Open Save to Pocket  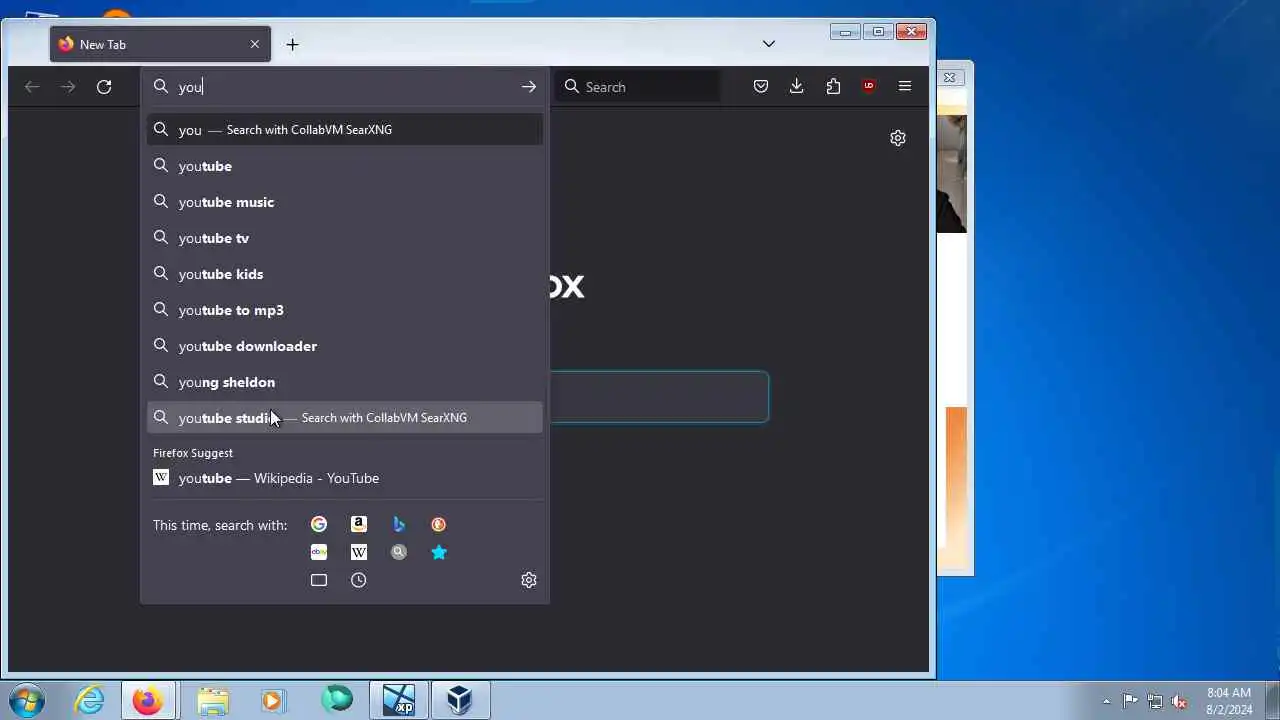tap(761, 87)
